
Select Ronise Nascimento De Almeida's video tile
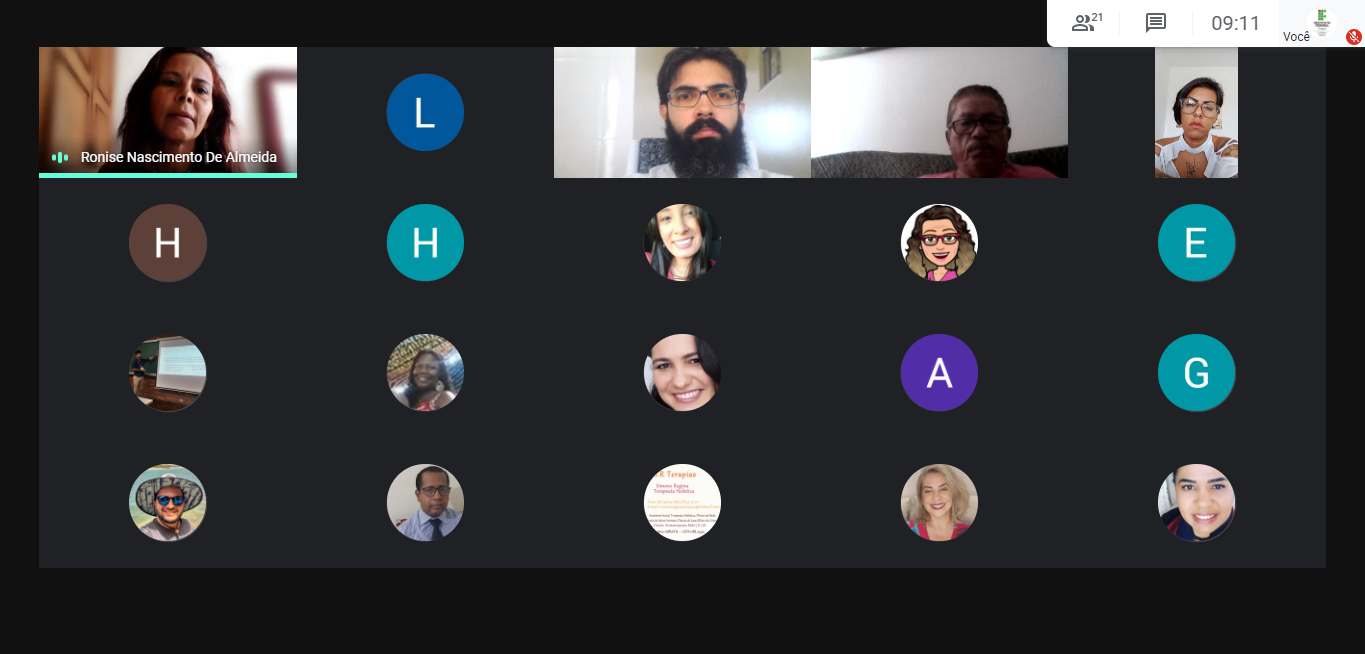point(168,112)
